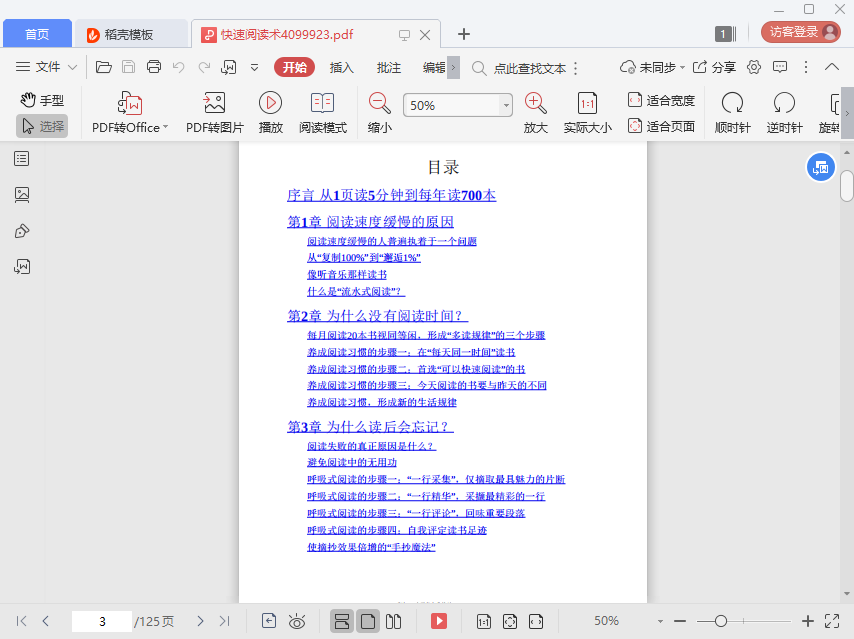Click 访客登录 login button
The height and width of the screenshot is (639, 854).
(x=801, y=32)
